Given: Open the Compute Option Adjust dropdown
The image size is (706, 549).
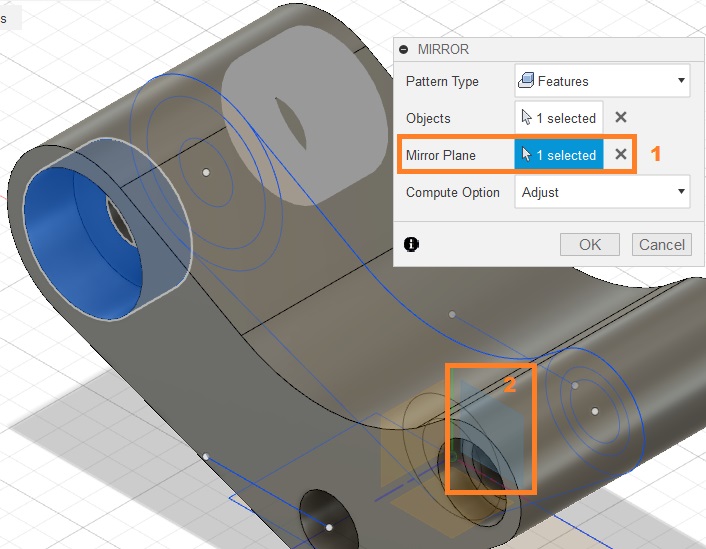Looking at the screenshot, I should pos(602,192).
